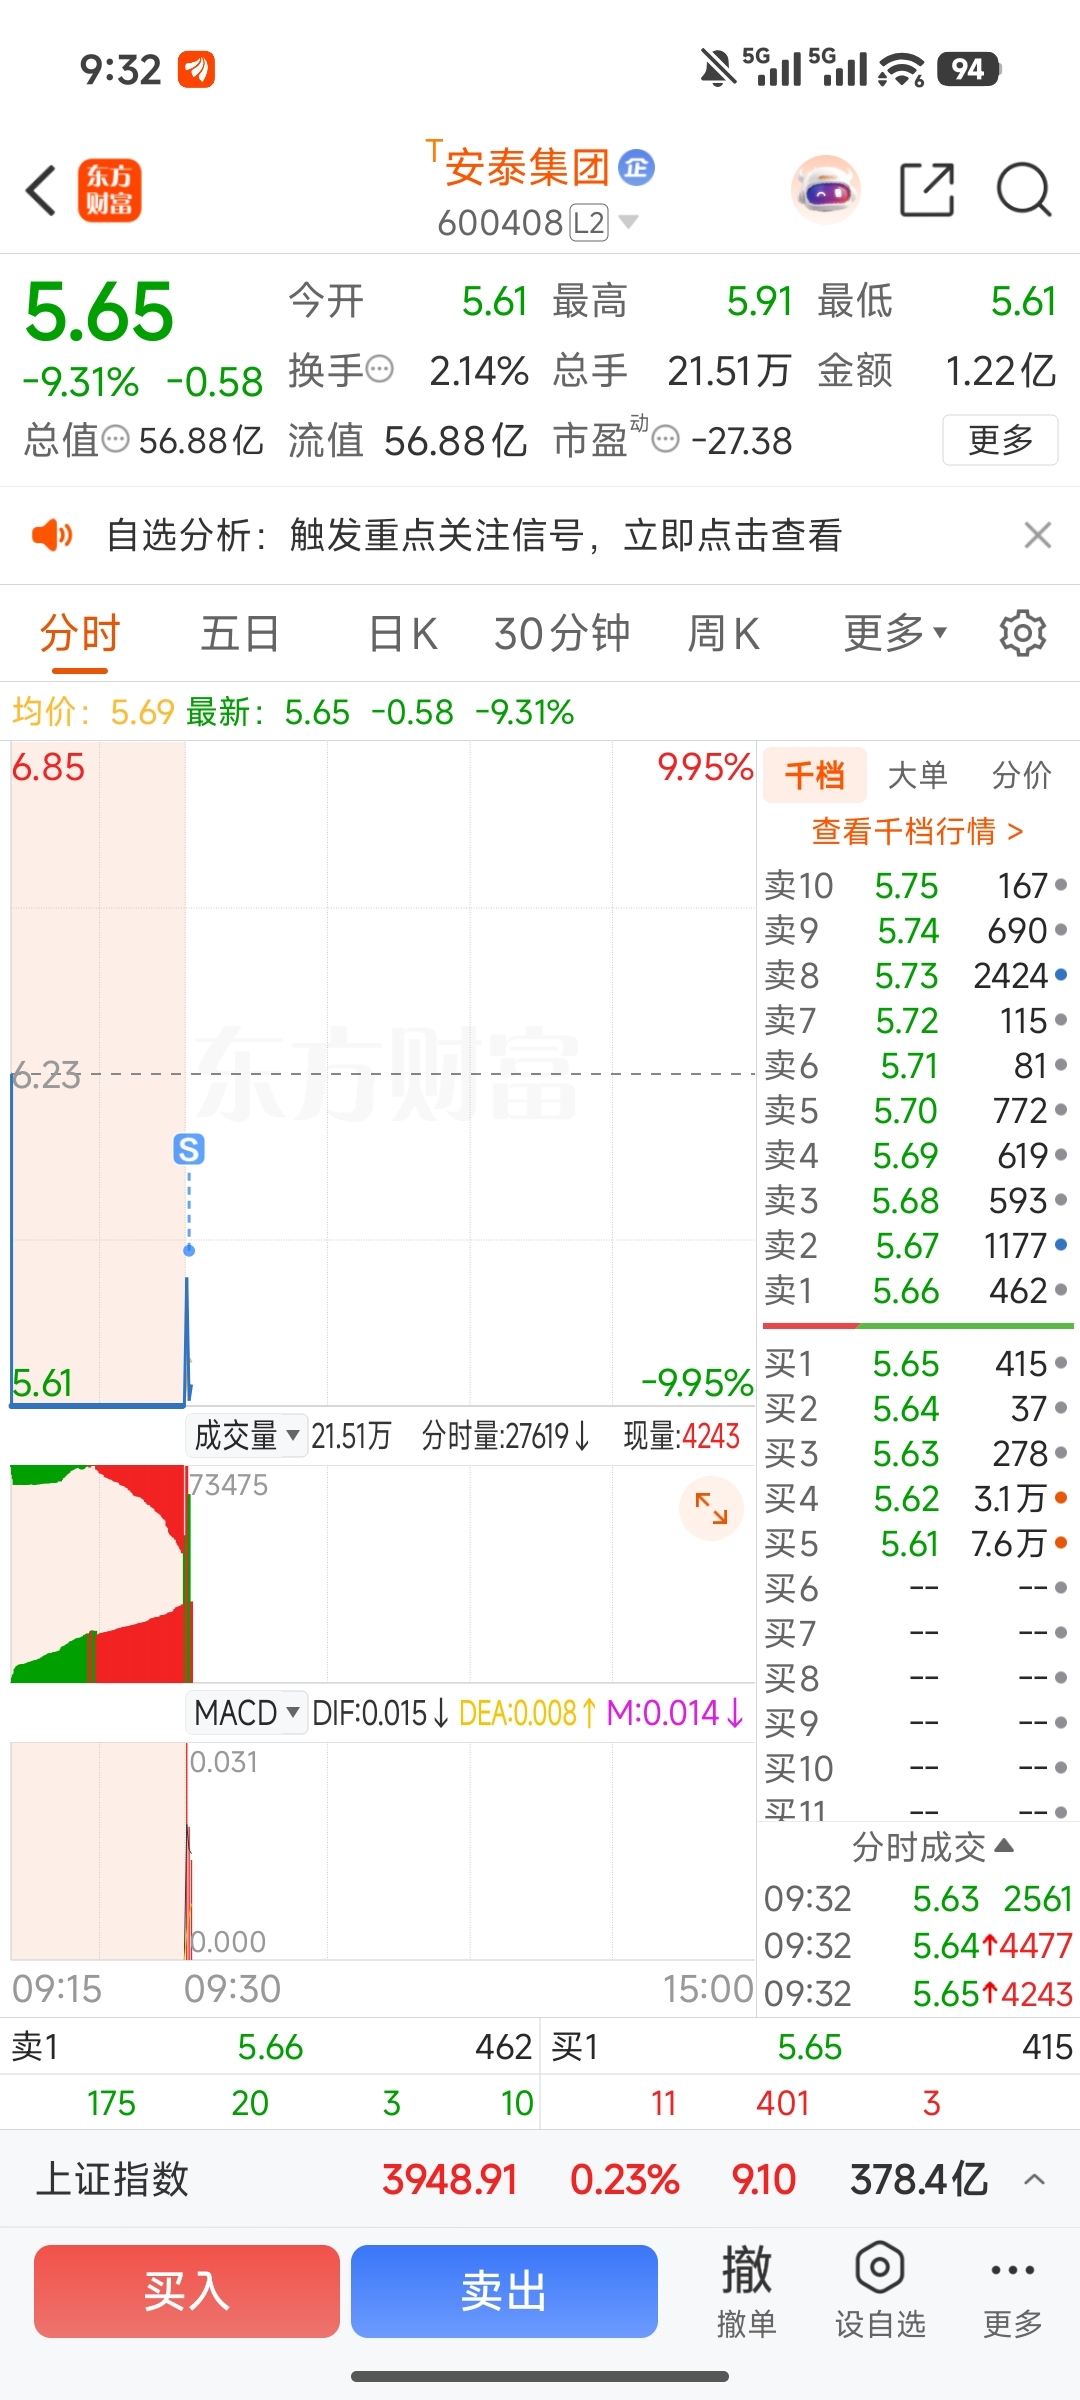Image resolution: width=1080 pixels, height=2400 pixels.
Task: Tap the 换手 info bubble icon
Action: coord(380,371)
